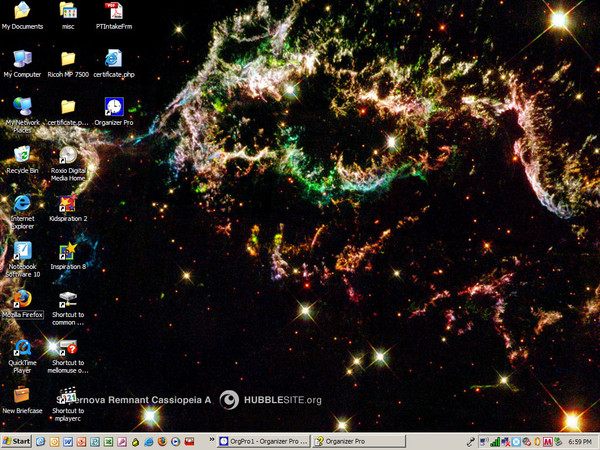The image size is (600, 450).
Task: Select the Recycle Bin icon
Action: coord(22,155)
